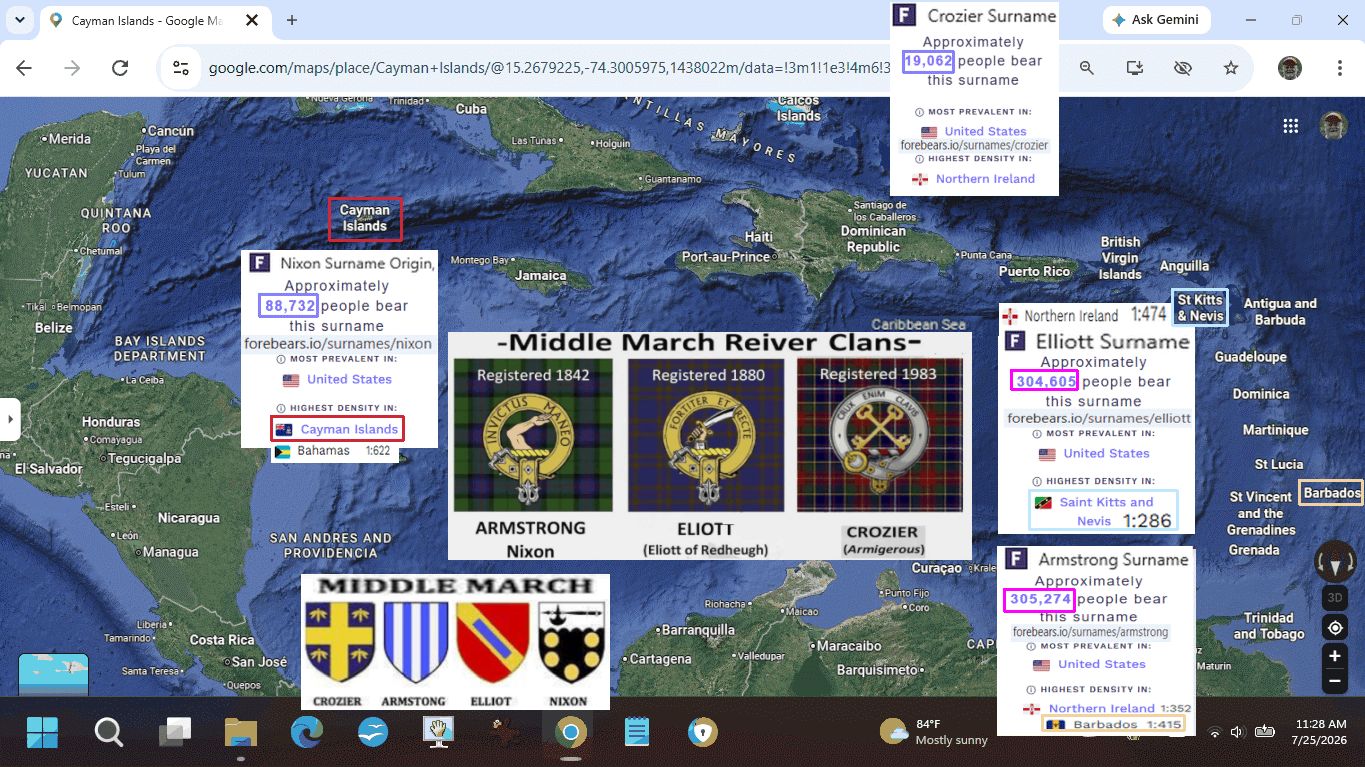1365x767 pixels.
Task: Open the Google account avatar on the map
Action: click(1333, 126)
